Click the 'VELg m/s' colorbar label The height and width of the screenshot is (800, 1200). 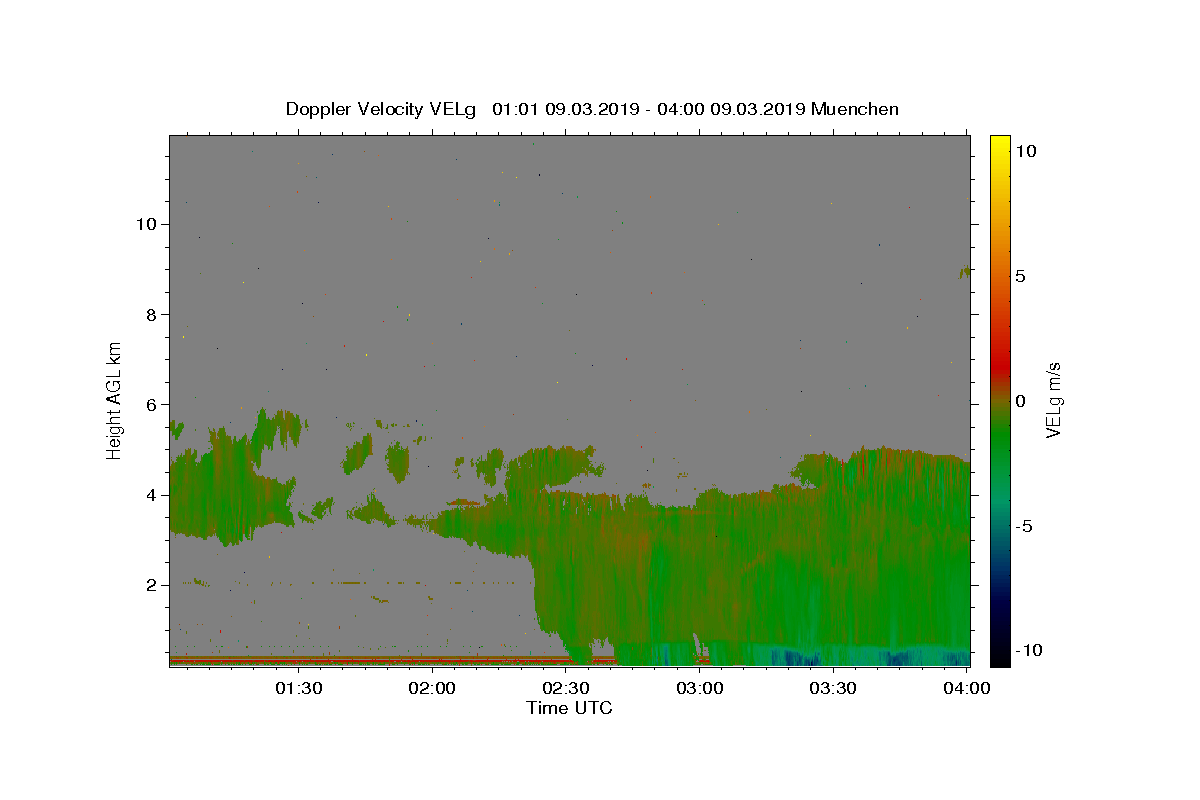1053,400
